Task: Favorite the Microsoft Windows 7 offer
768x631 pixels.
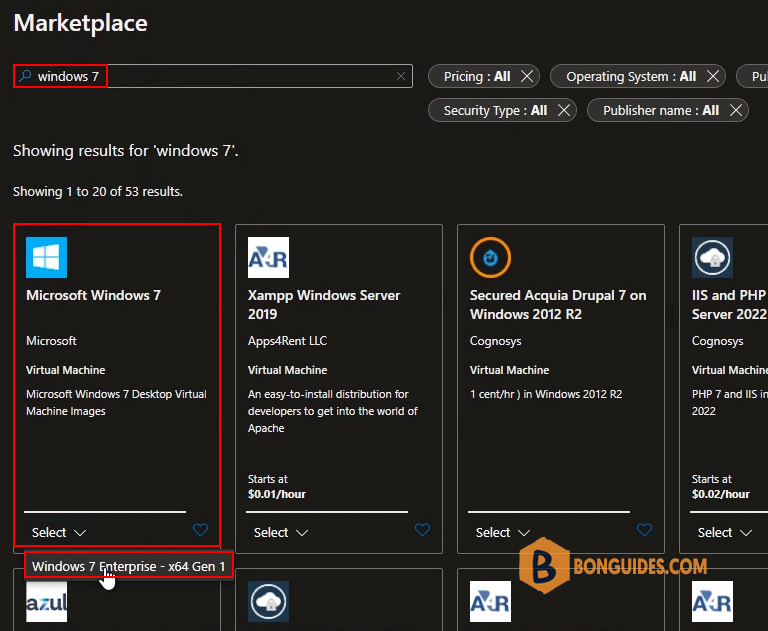Action: (x=200, y=530)
